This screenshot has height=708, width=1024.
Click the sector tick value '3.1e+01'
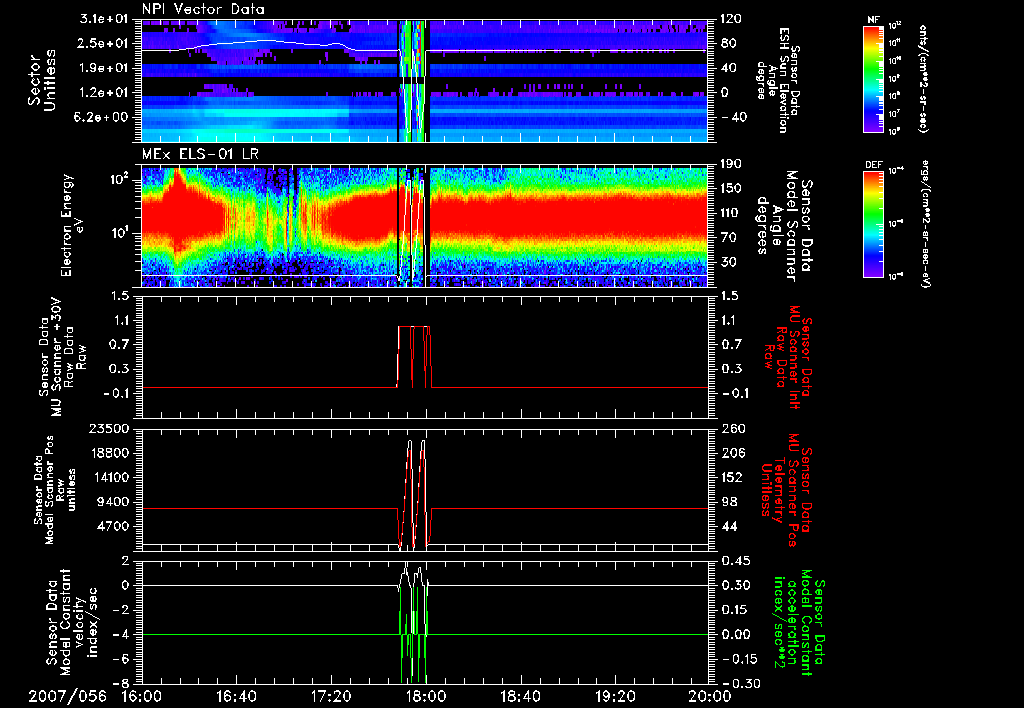104,20
